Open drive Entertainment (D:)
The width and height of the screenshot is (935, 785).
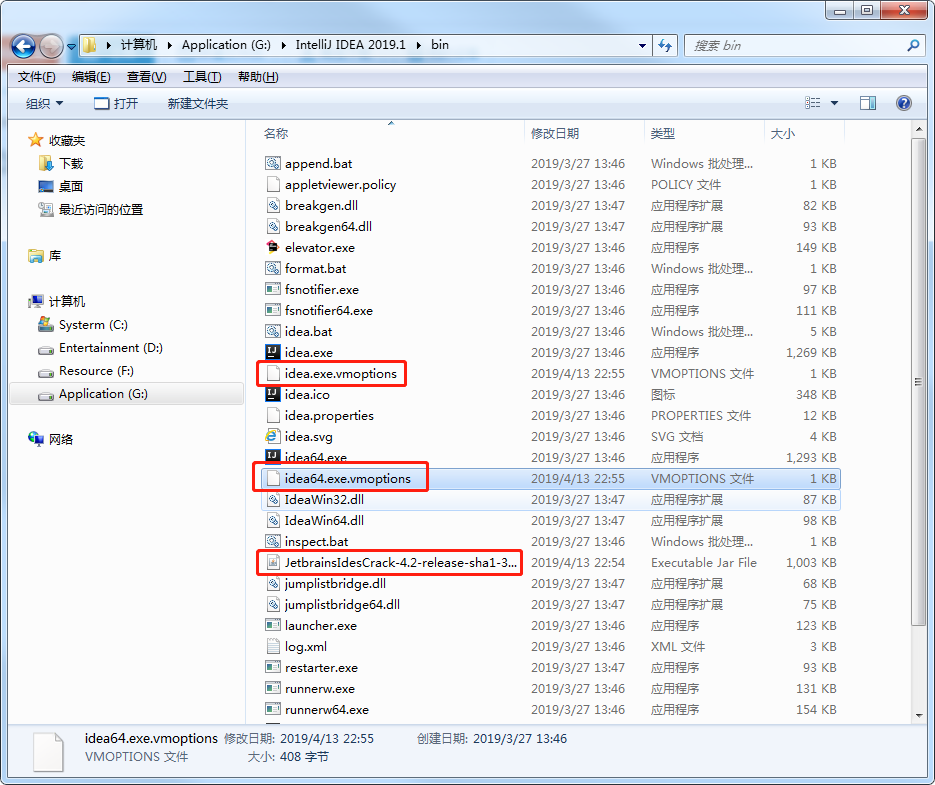coord(100,348)
